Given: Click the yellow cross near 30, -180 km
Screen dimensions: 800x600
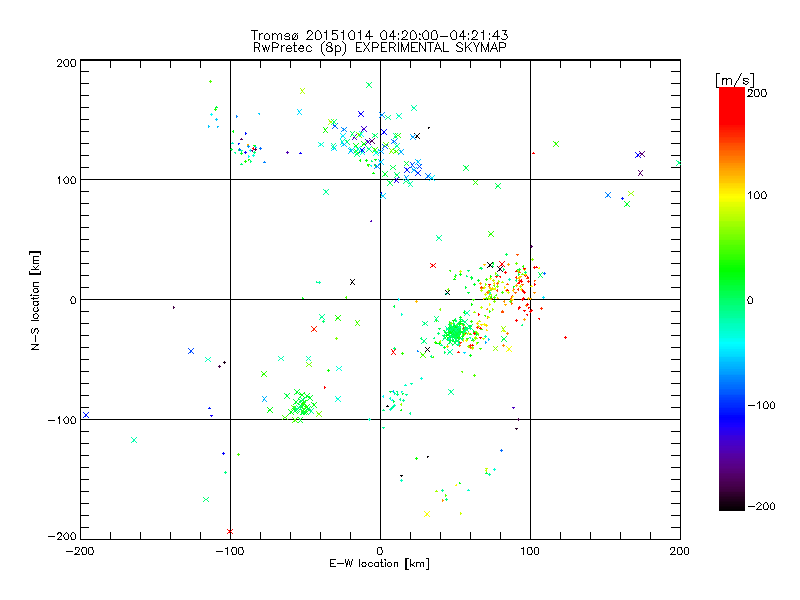Looking at the screenshot, I should [427, 514].
